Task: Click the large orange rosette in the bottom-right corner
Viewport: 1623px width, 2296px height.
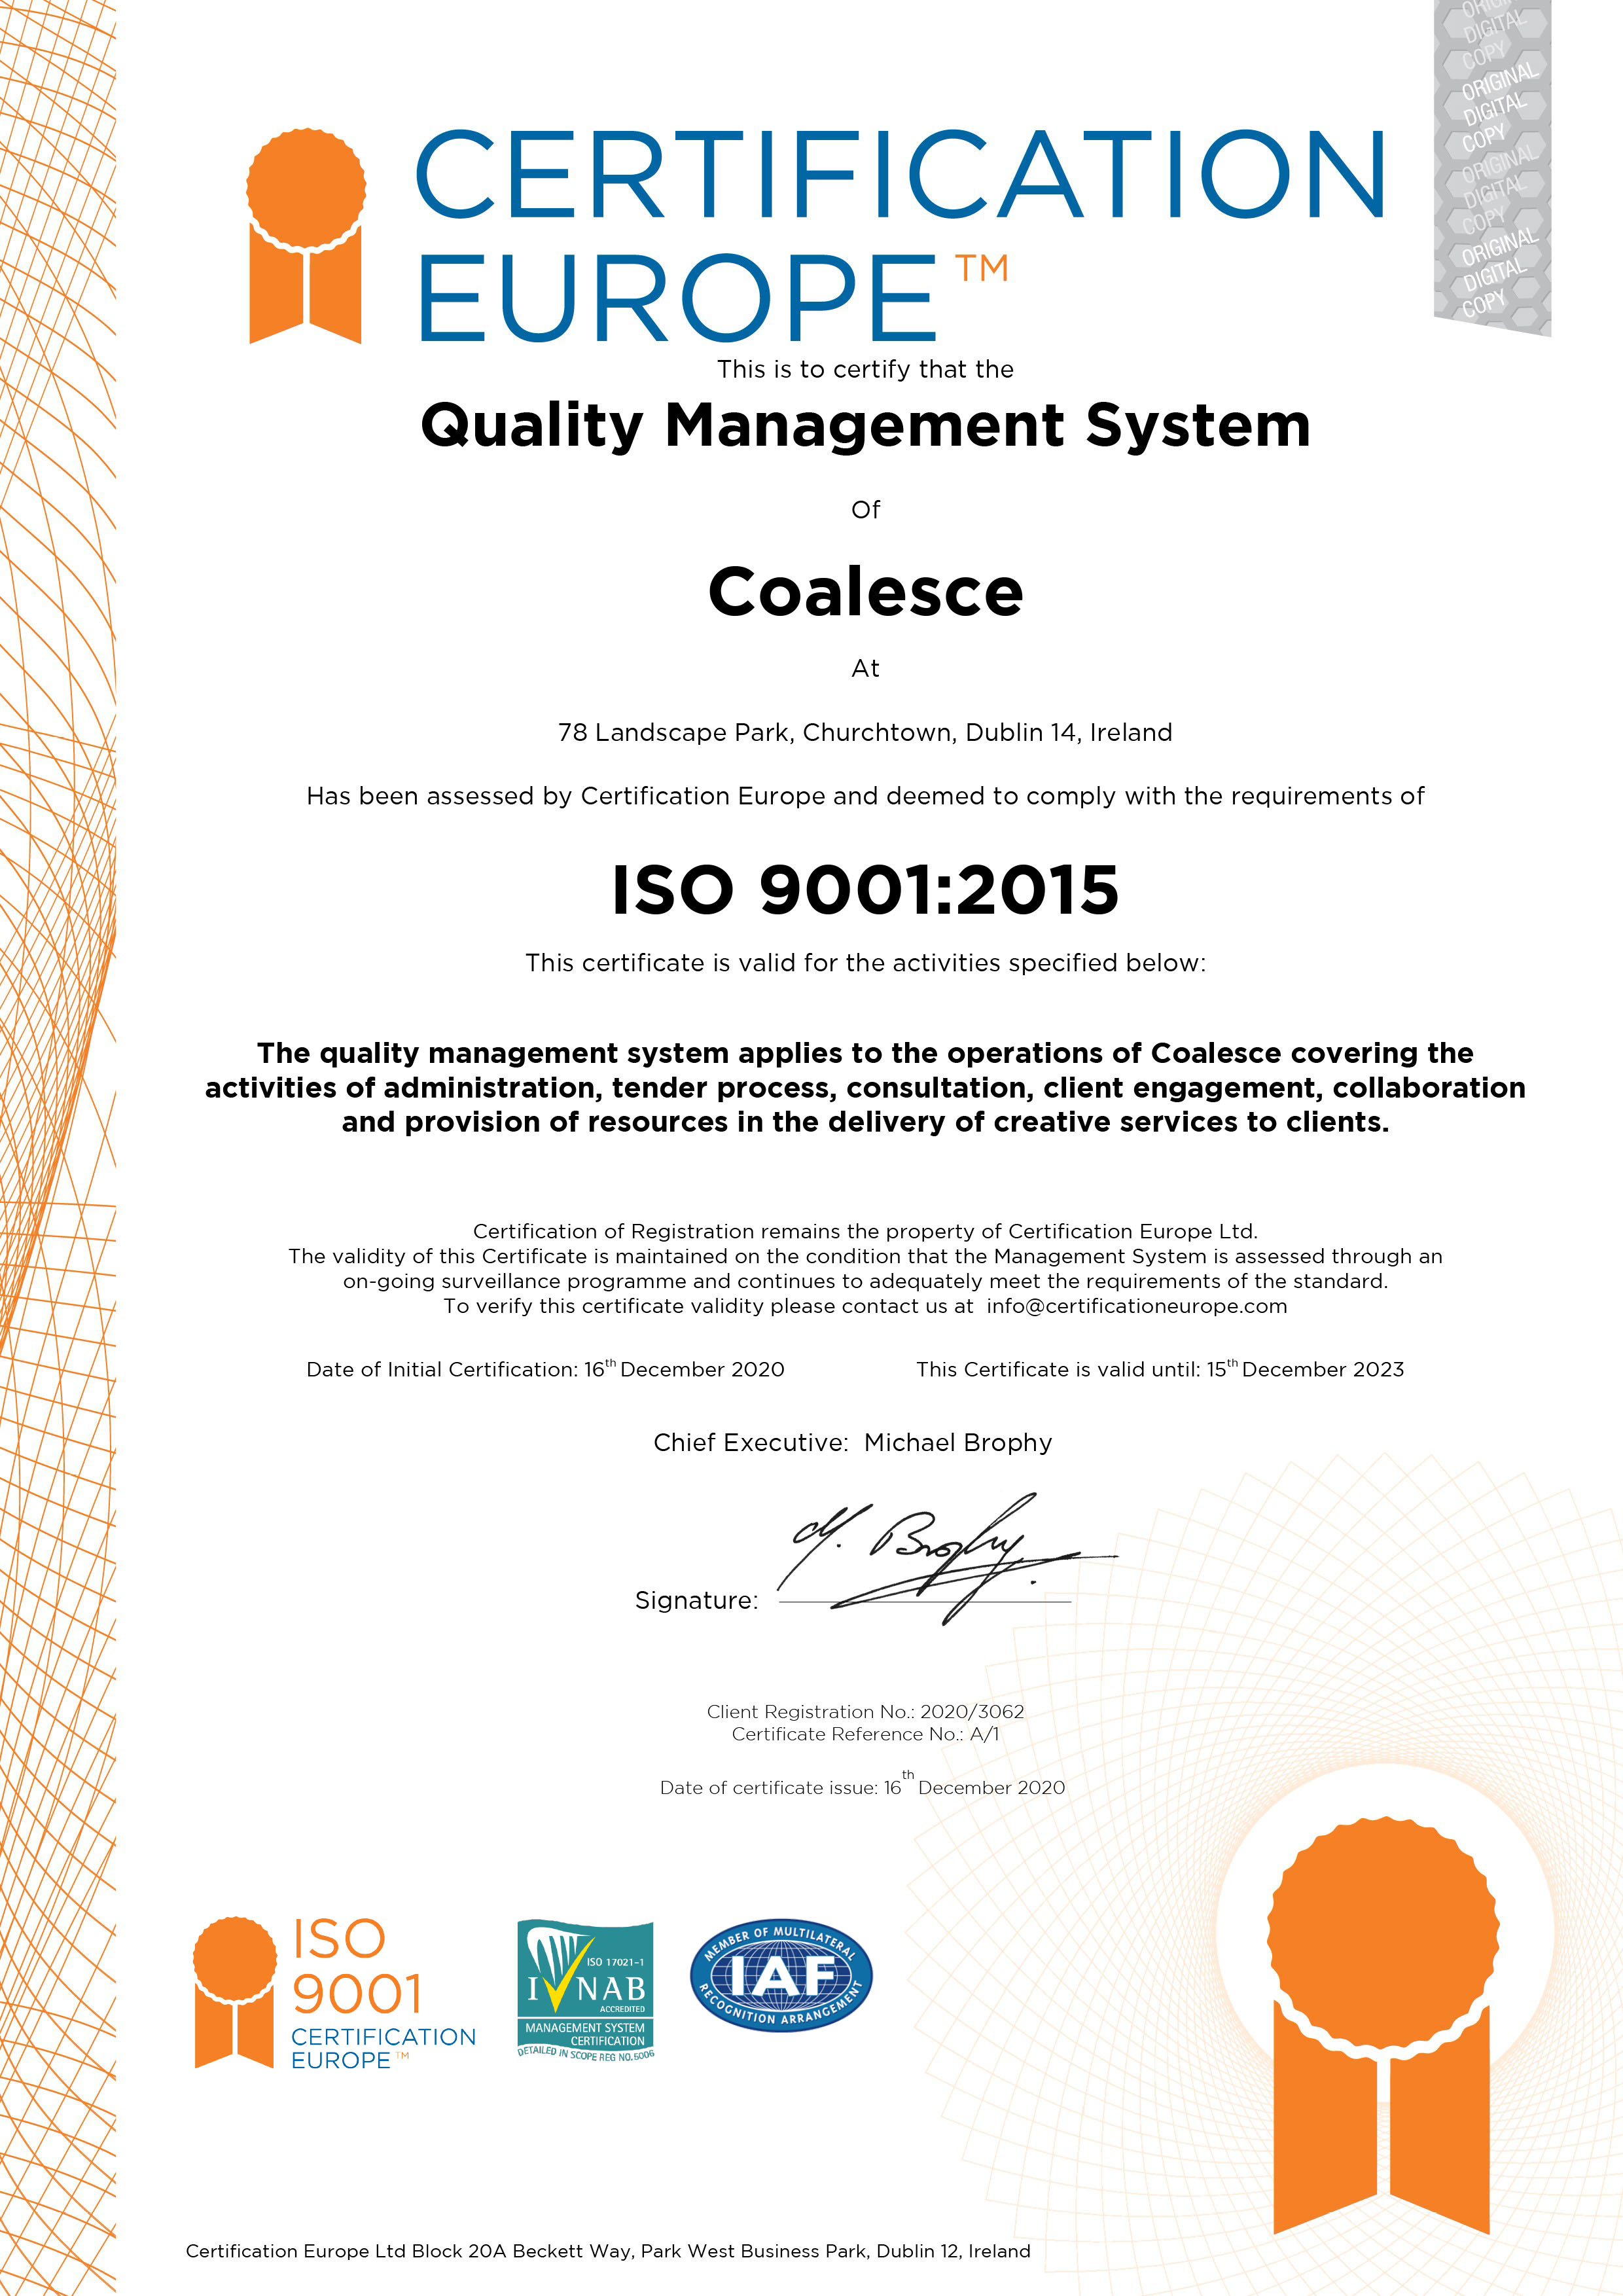Action: click(x=1383, y=2025)
